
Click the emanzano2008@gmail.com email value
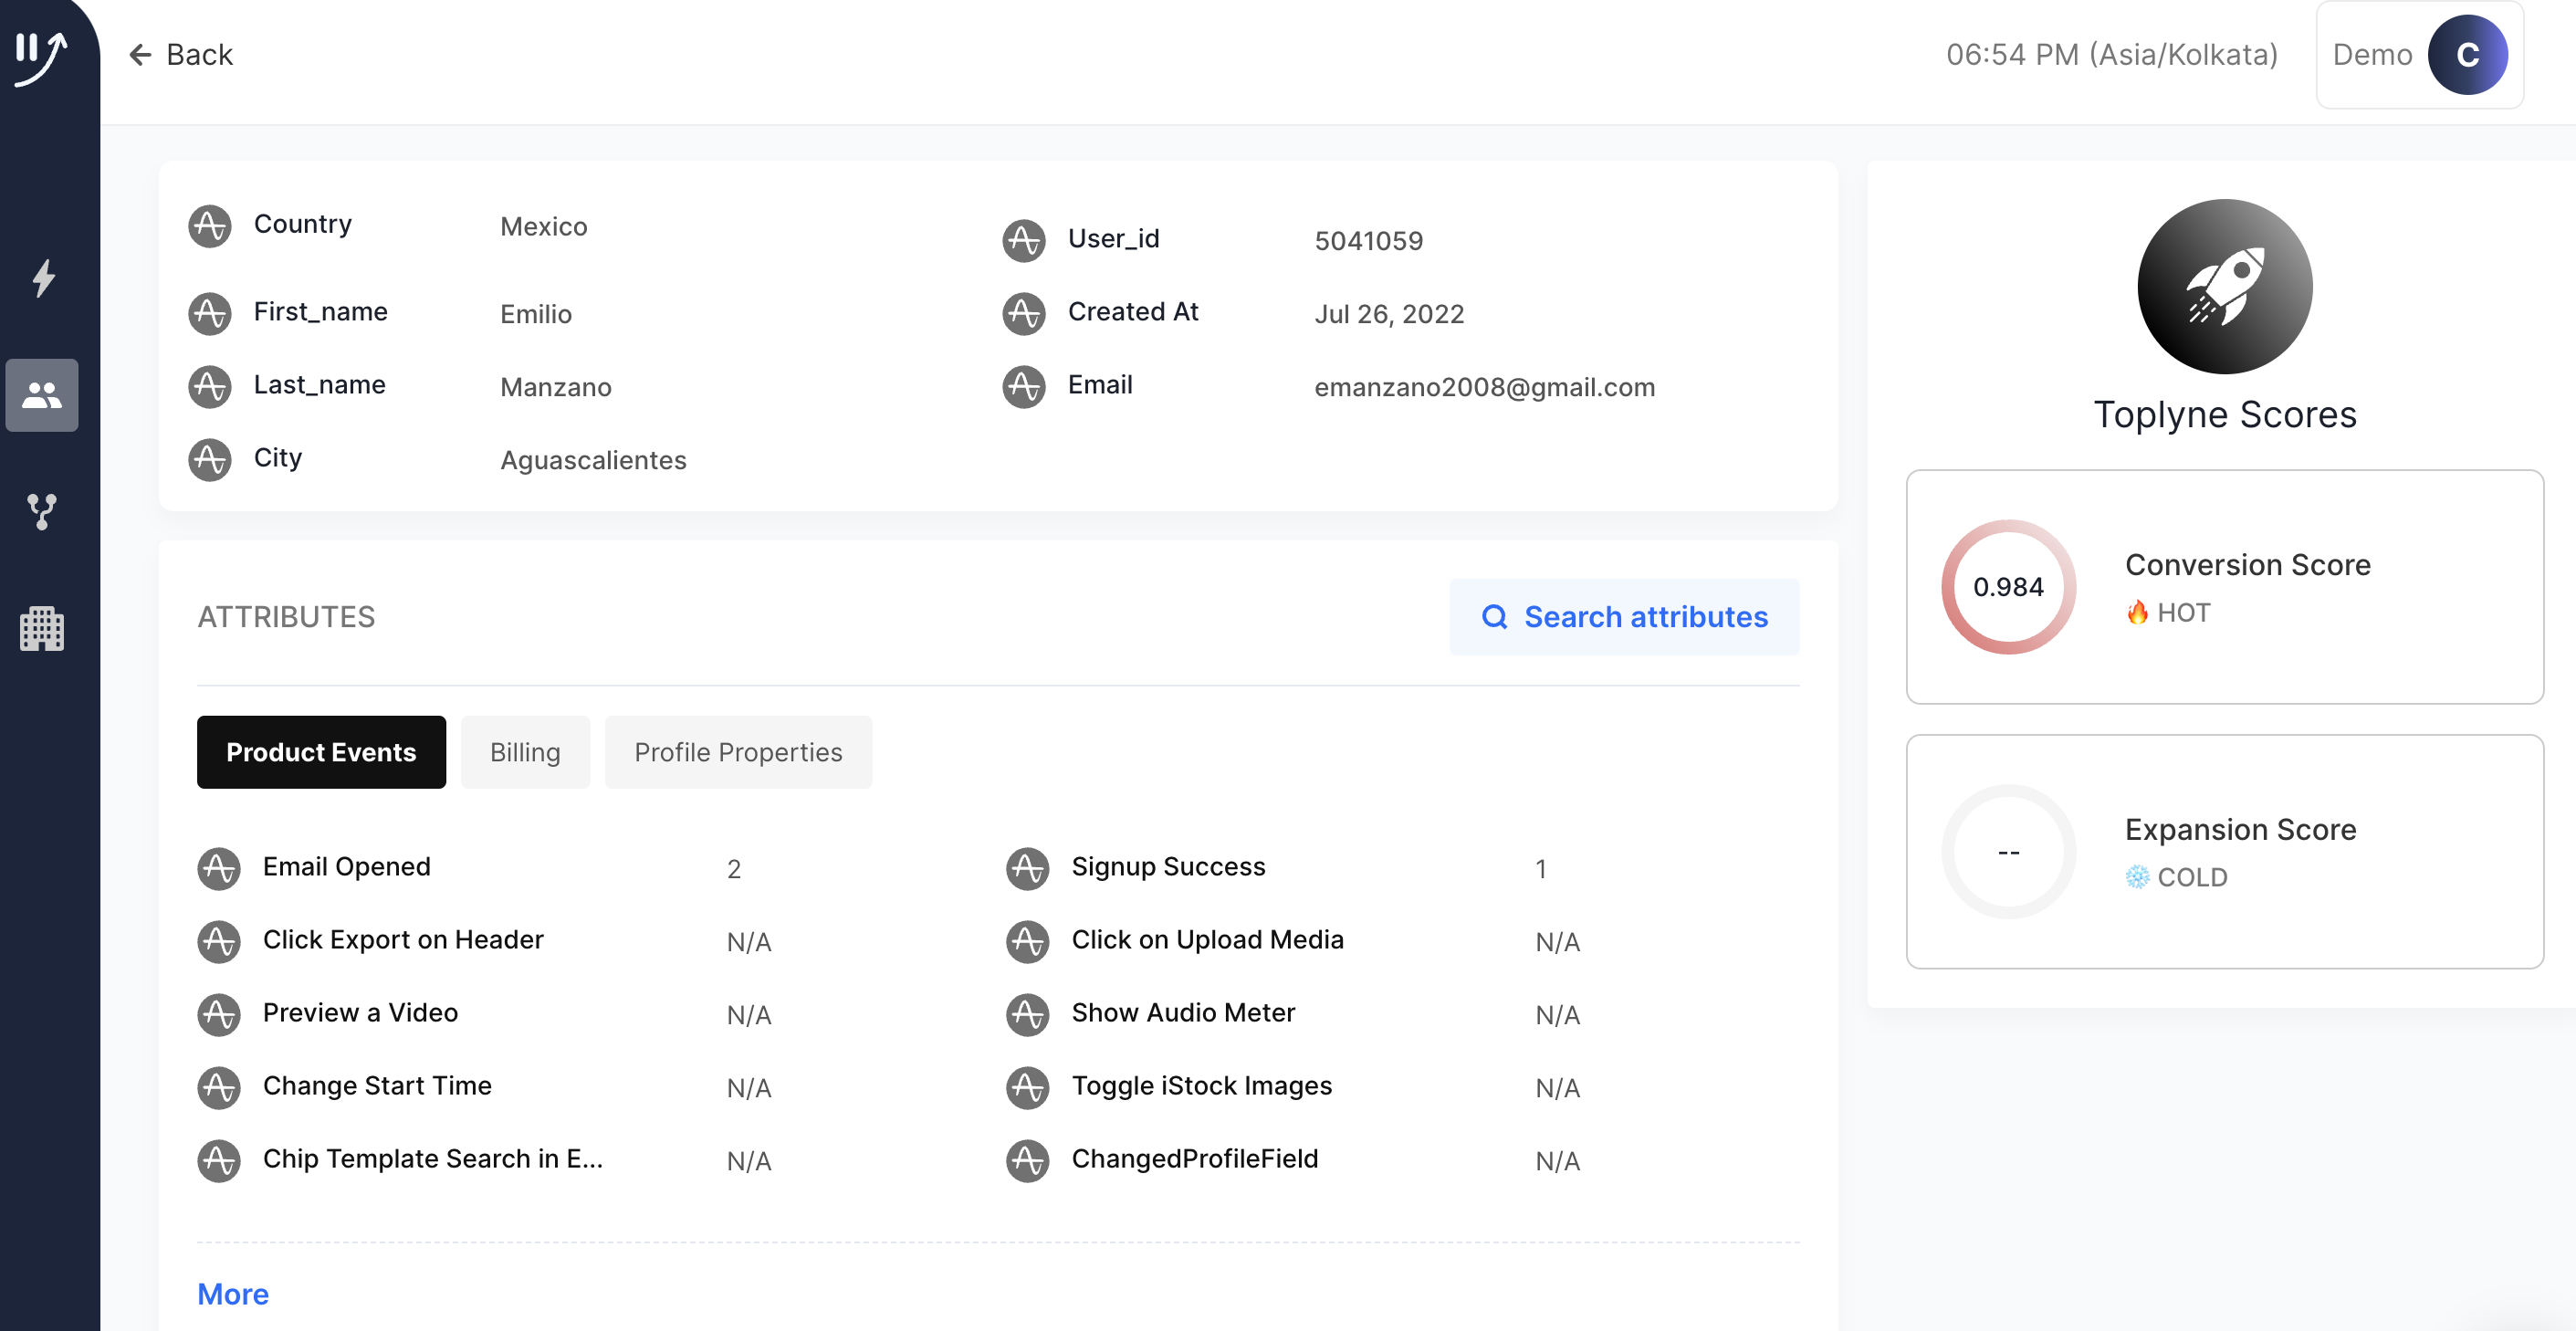pos(1484,387)
